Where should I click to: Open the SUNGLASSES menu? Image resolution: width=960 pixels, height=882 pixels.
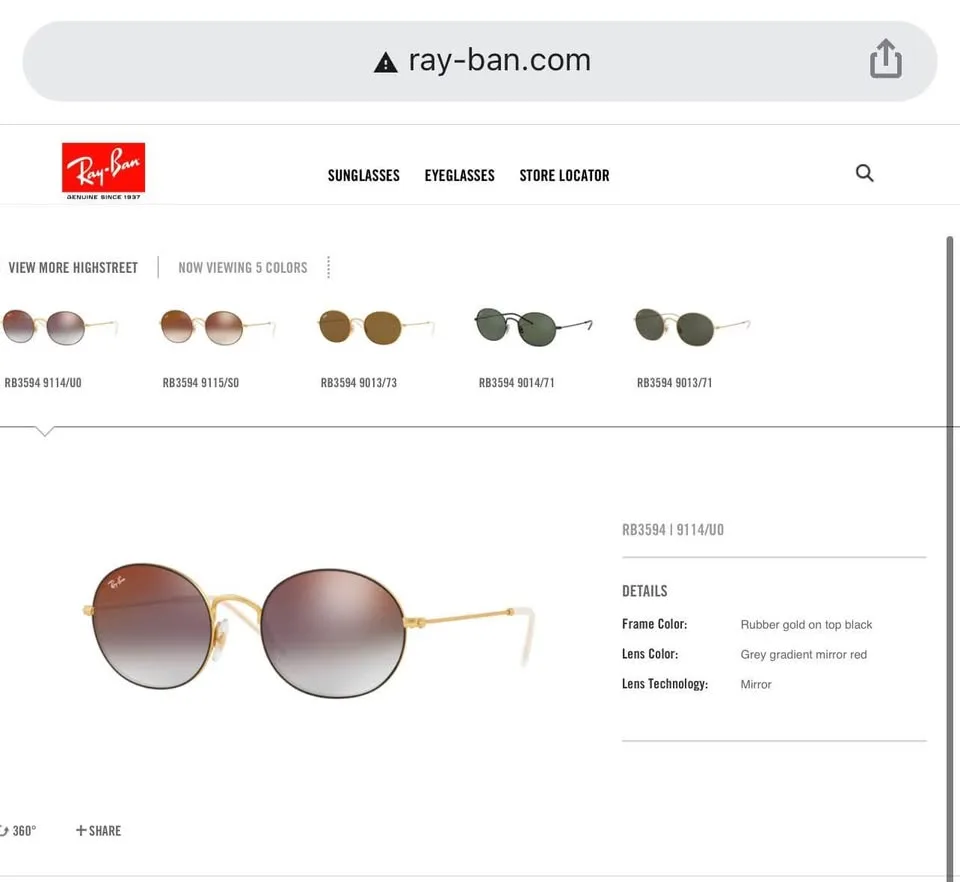(x=363, y=175)
